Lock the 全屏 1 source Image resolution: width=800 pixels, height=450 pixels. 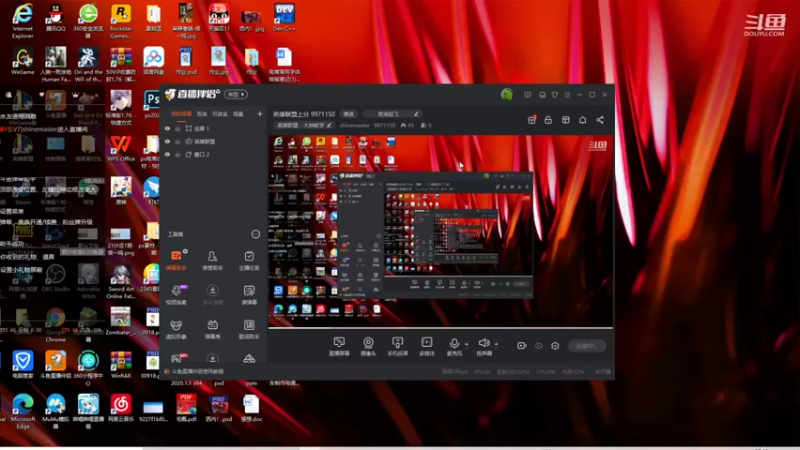click(178, 129)
